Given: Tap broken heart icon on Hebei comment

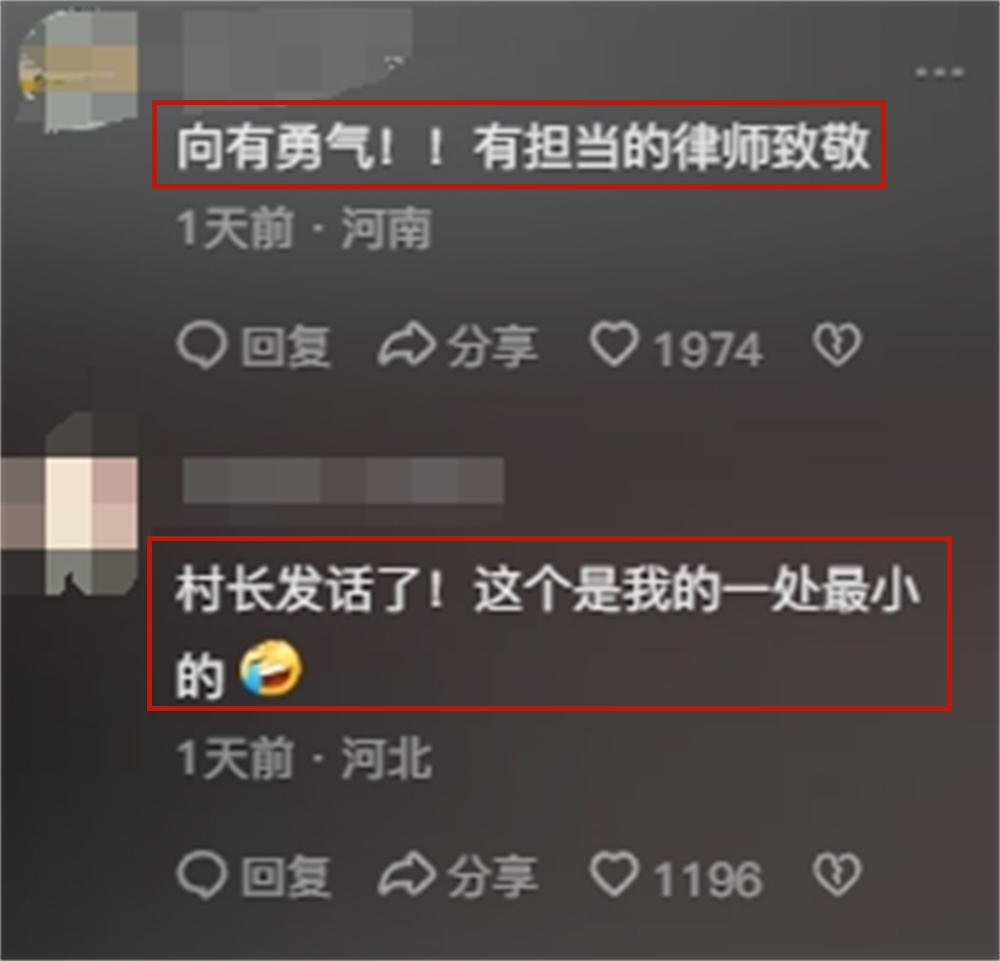Looking at the screenshot, I should (x=837, y=874).
